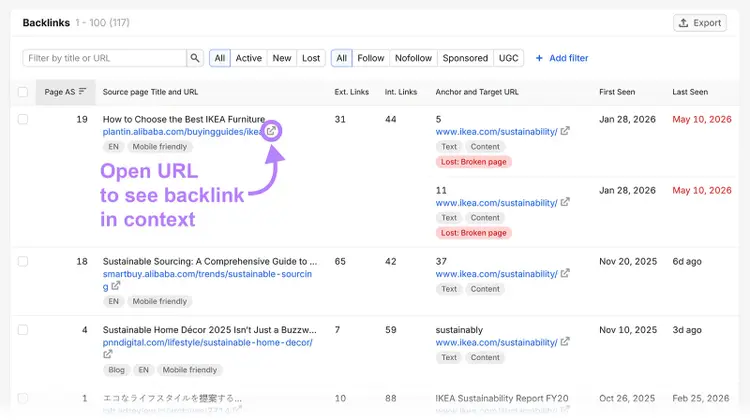Click IKEA Sustainability Report FY20 anchor text

[502, 398]
